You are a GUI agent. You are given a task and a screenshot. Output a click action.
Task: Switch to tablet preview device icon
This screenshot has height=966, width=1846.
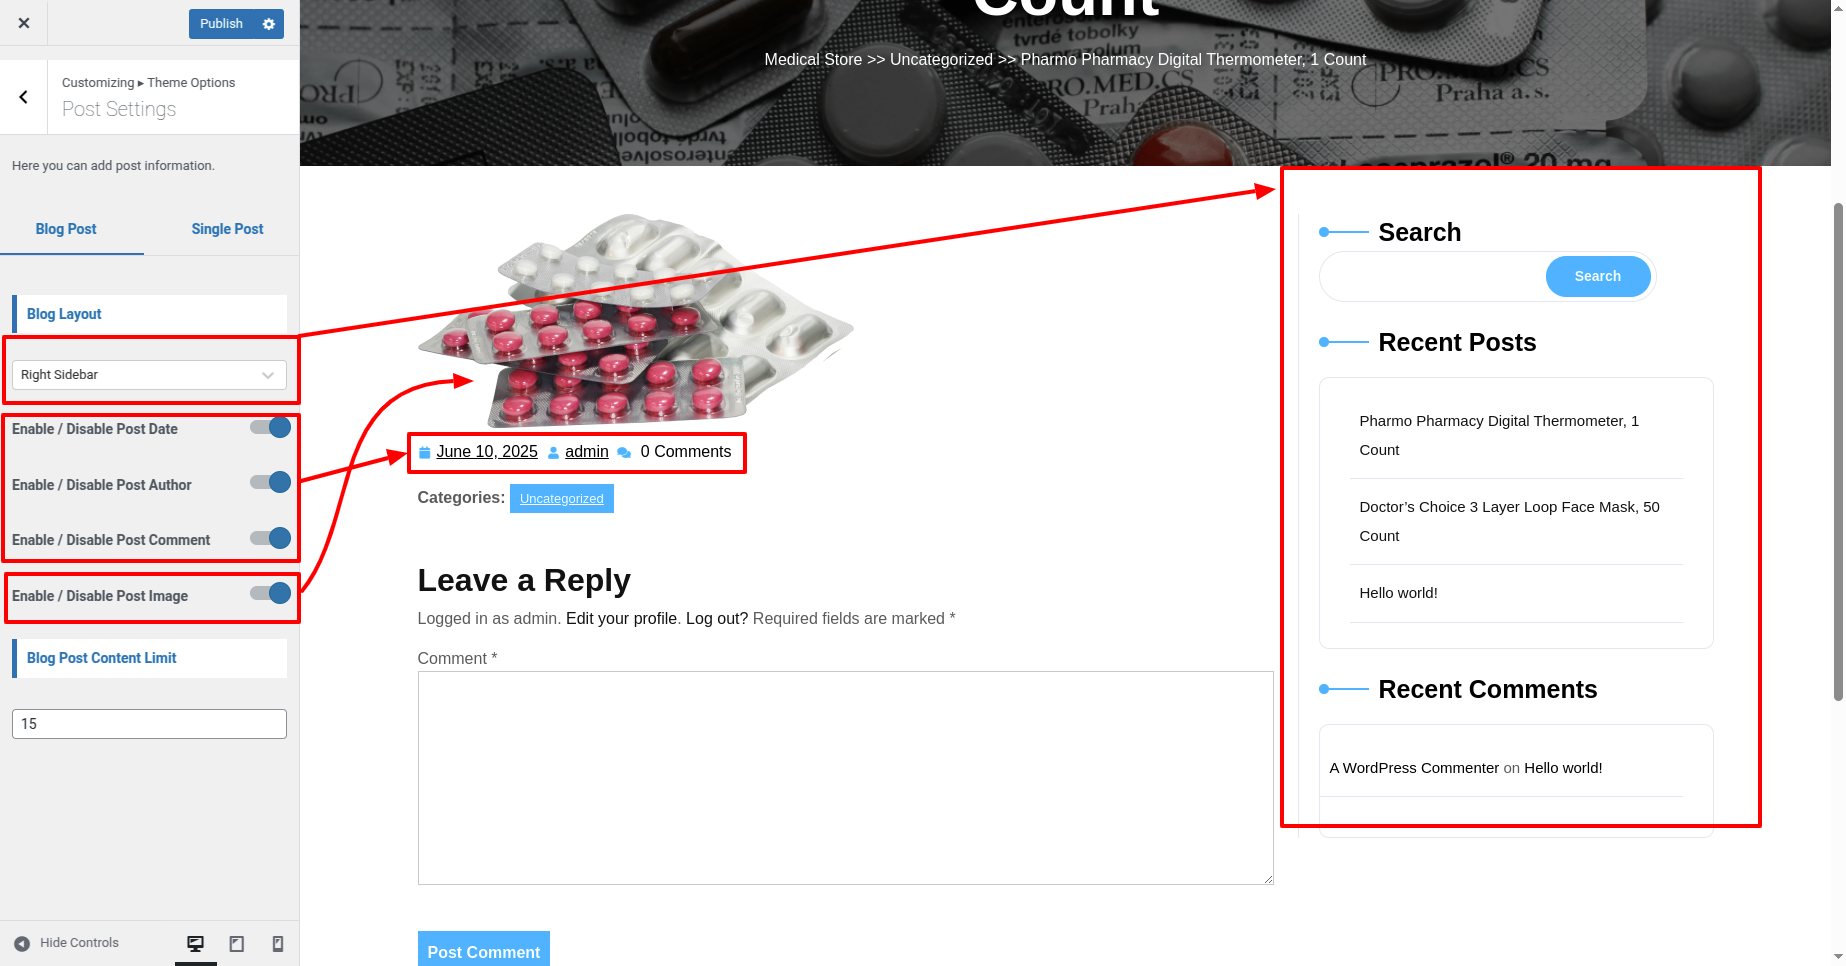[237, 943]
